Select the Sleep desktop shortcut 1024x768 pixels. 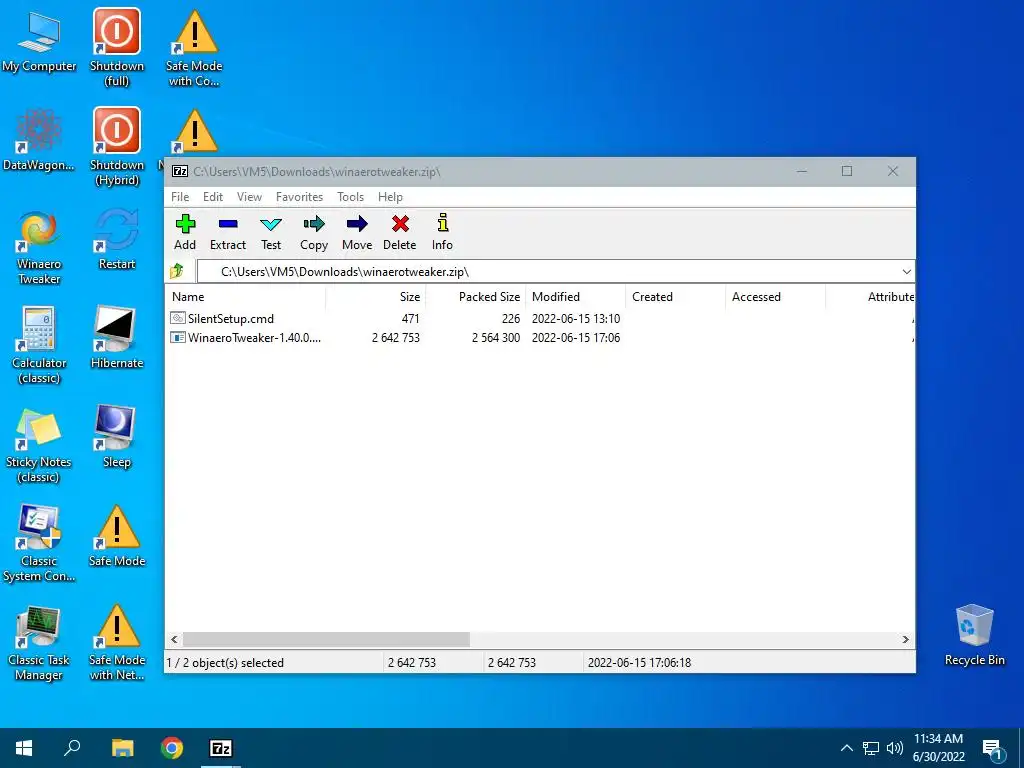click(117, 437)
